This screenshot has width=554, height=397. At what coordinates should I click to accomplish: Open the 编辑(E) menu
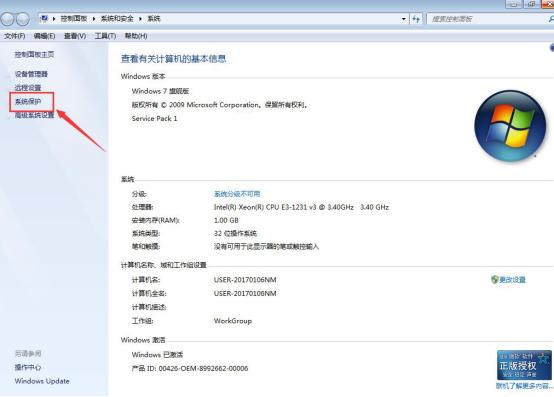(44, 36)
